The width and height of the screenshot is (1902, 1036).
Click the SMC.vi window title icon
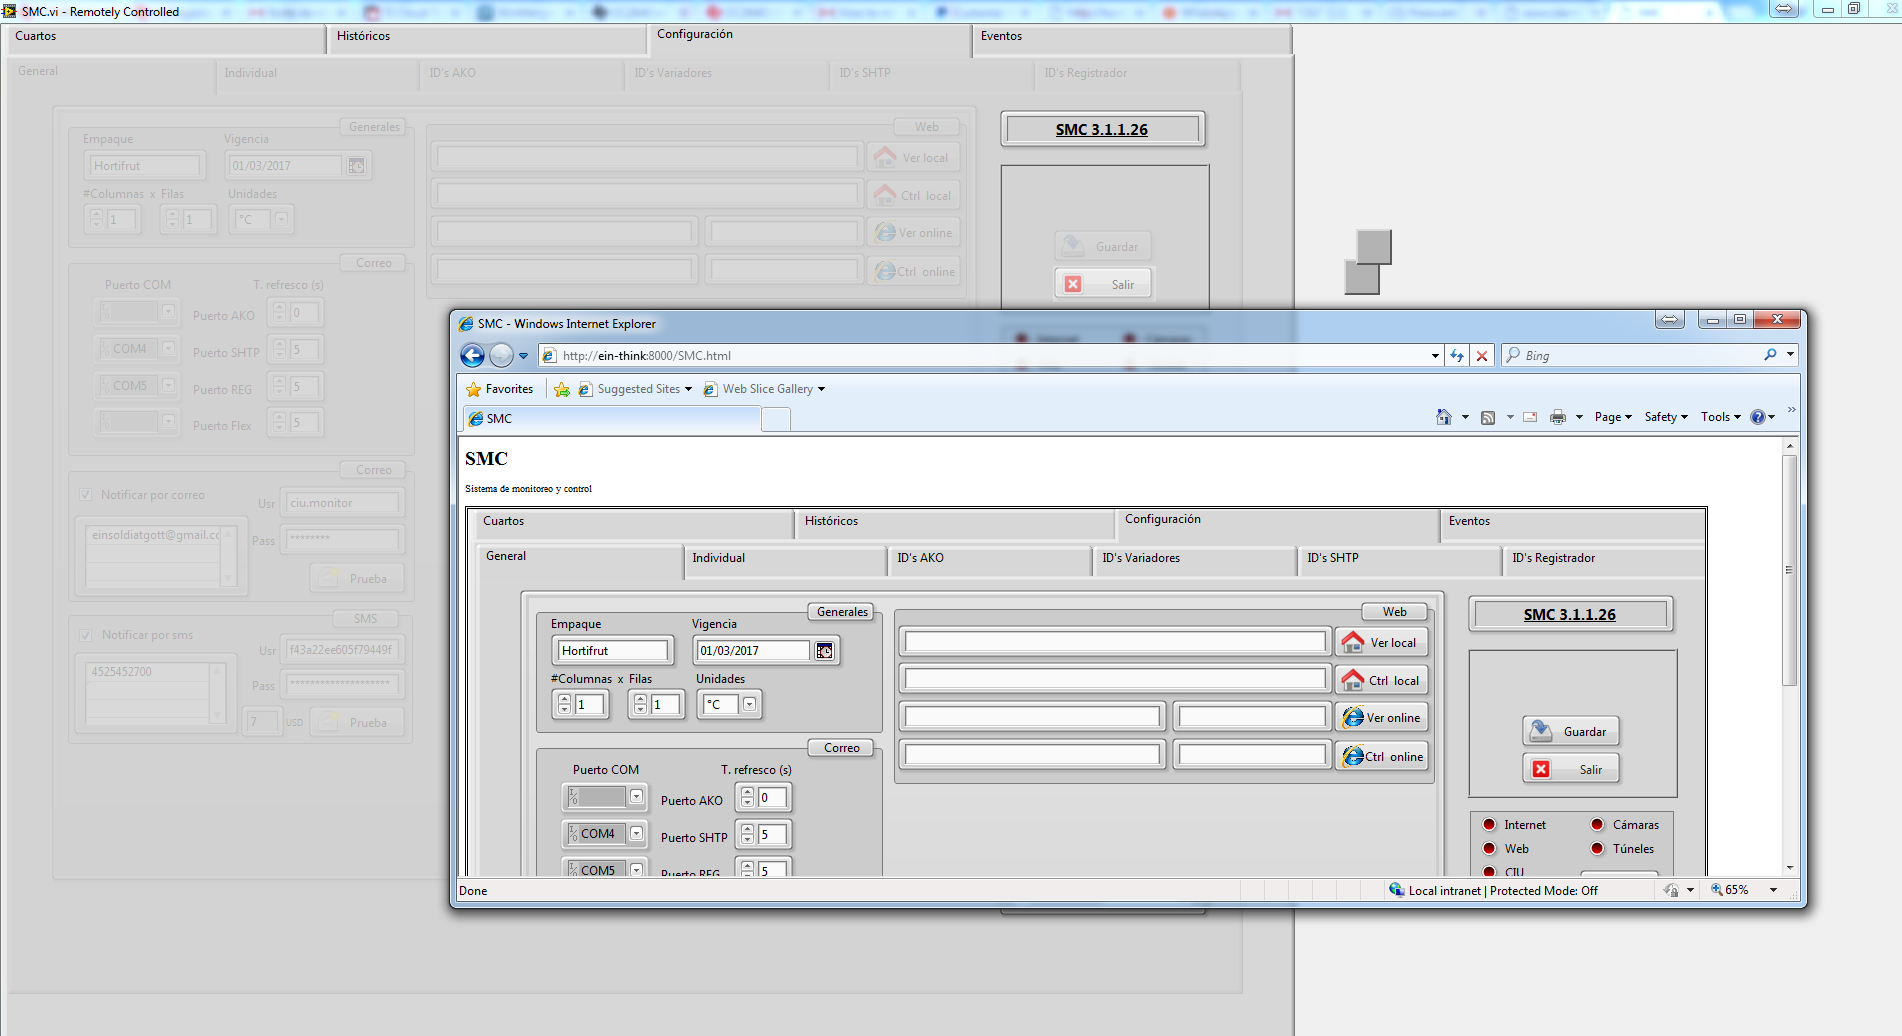9,11
